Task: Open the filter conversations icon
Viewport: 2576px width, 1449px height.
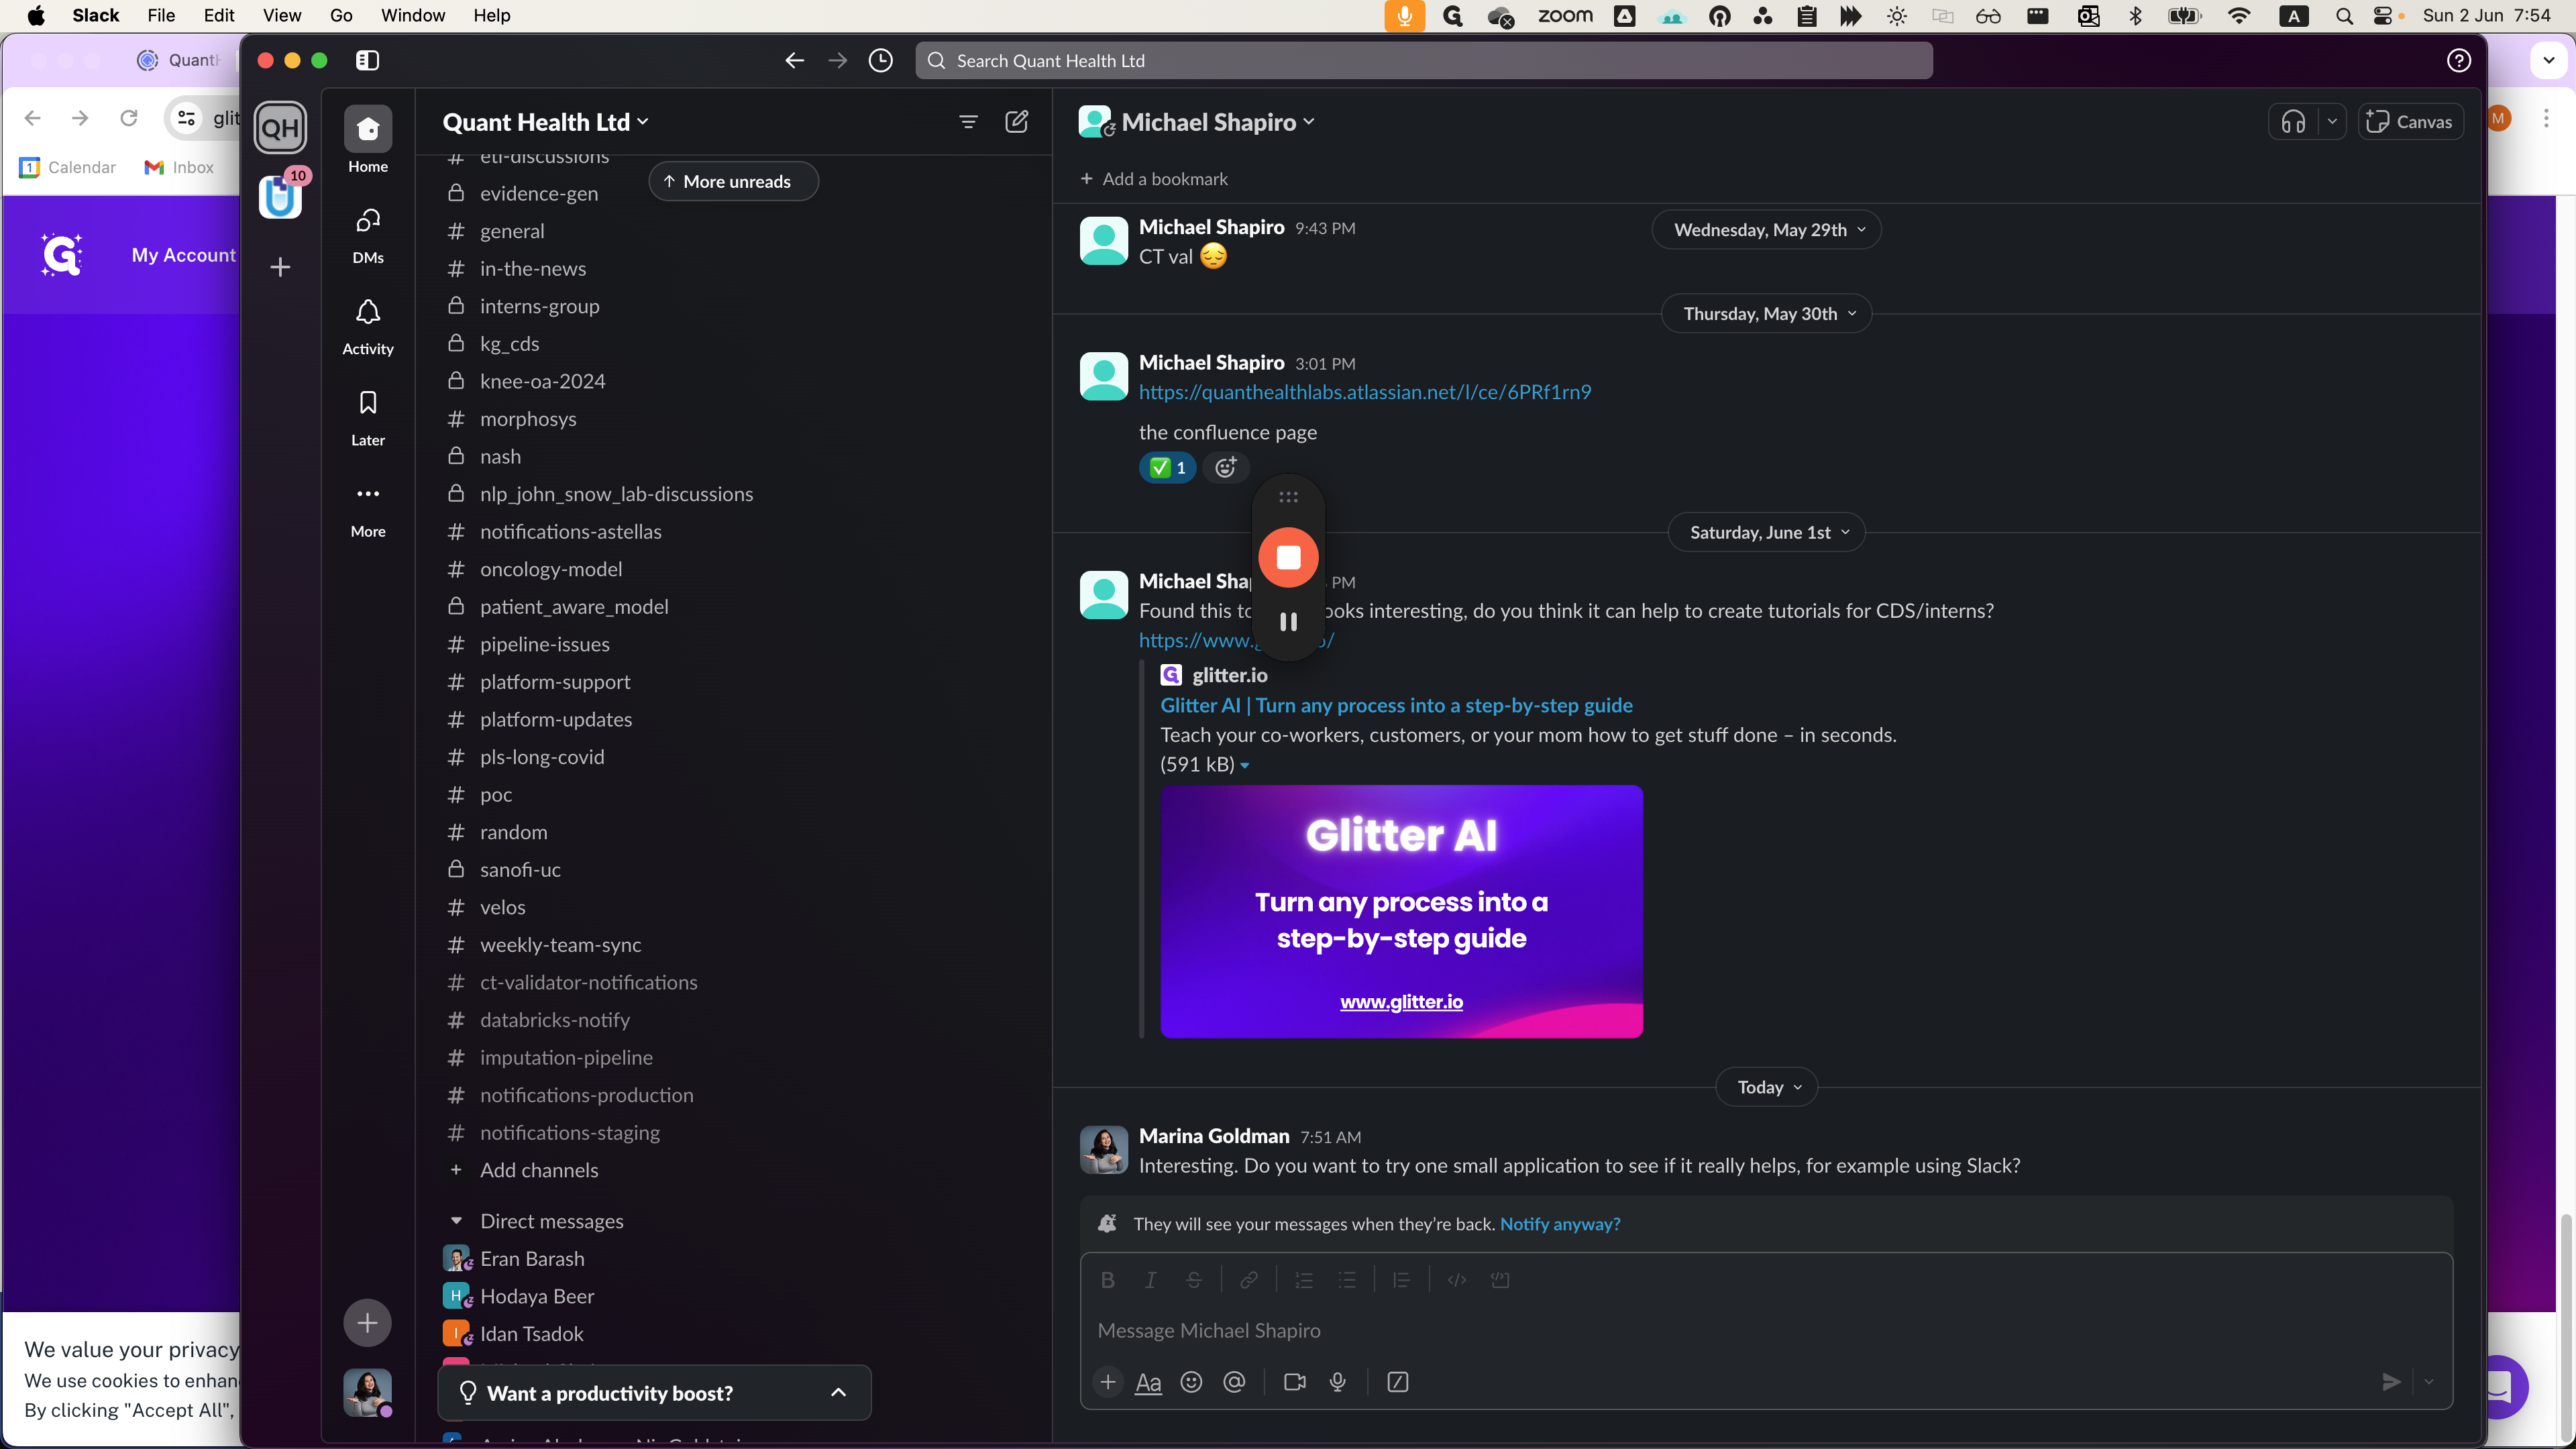Action: (x=968, y=122)
